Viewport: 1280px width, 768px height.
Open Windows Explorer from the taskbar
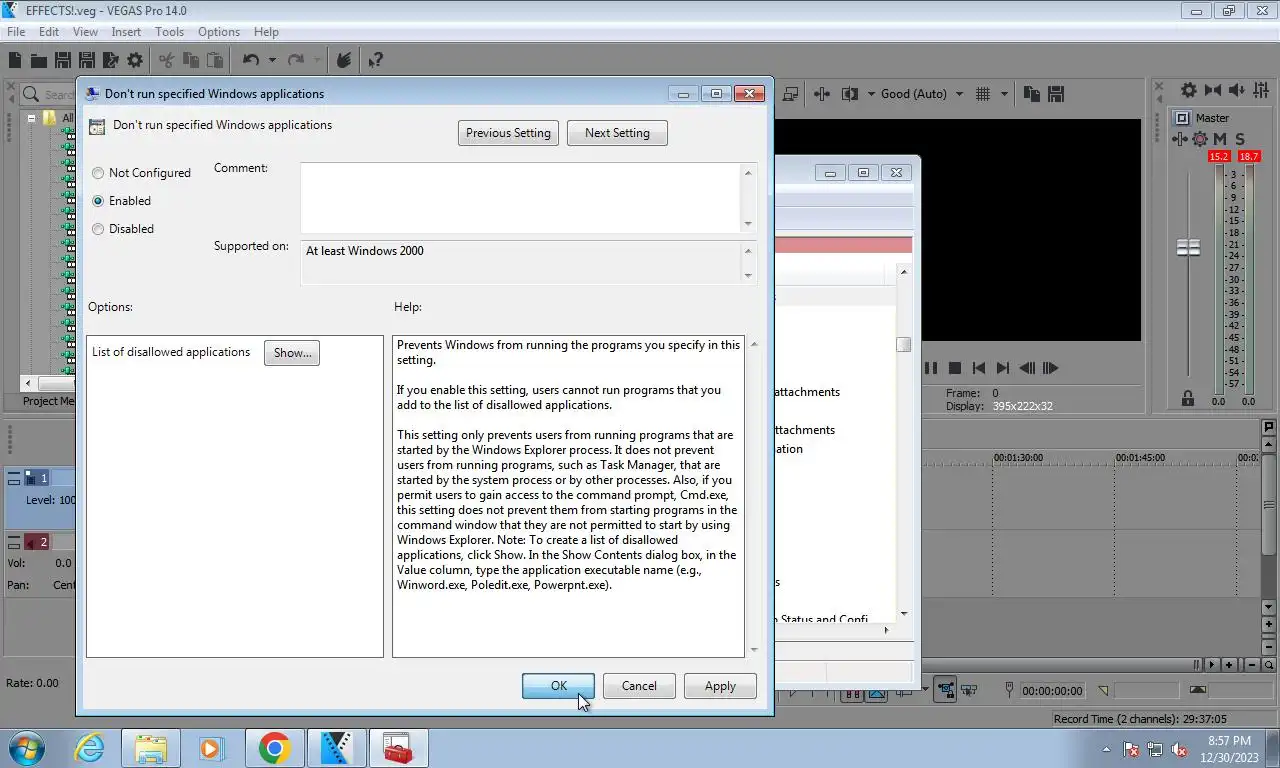(x=150, y=748)
